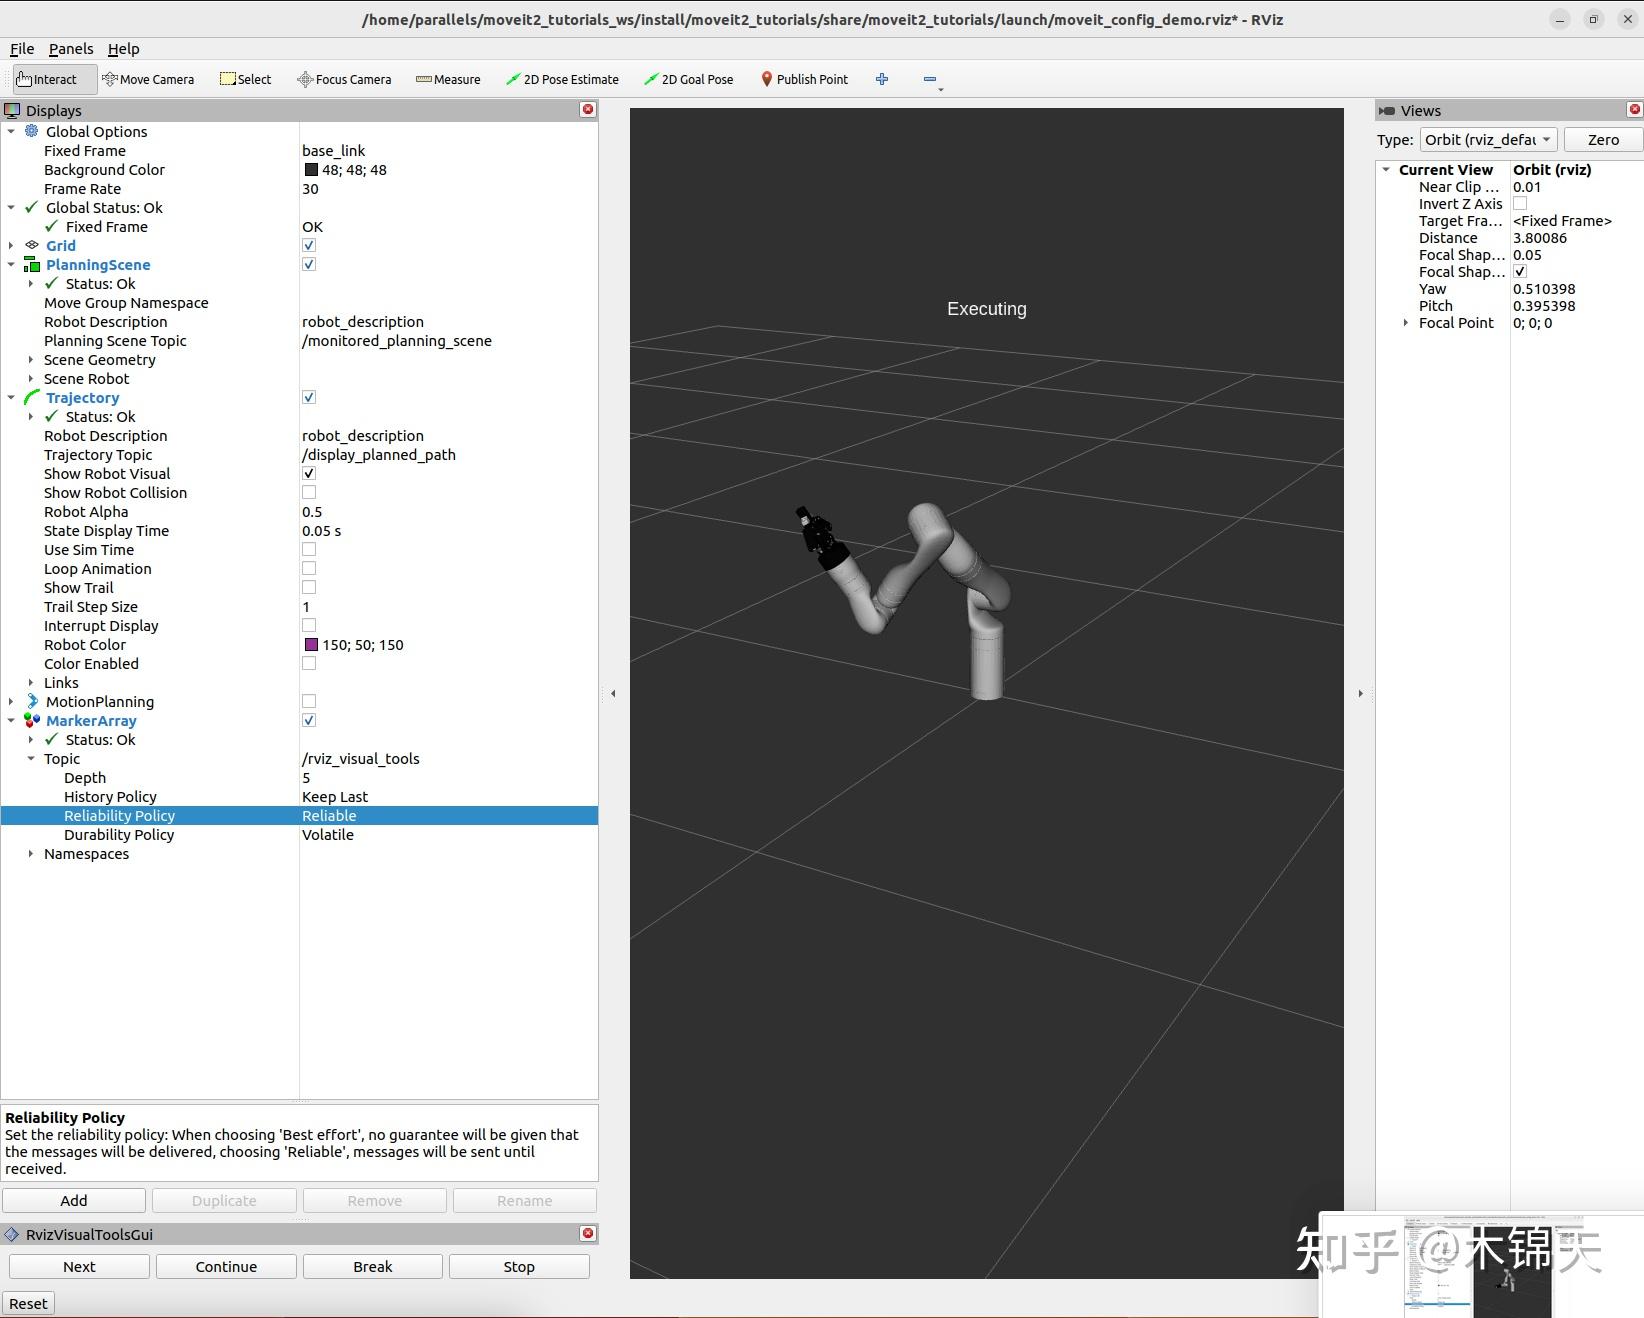Pick the 2D Goal Pose tool
The width and height of the screenshot is (1644, 1318).
click(688, 79)
